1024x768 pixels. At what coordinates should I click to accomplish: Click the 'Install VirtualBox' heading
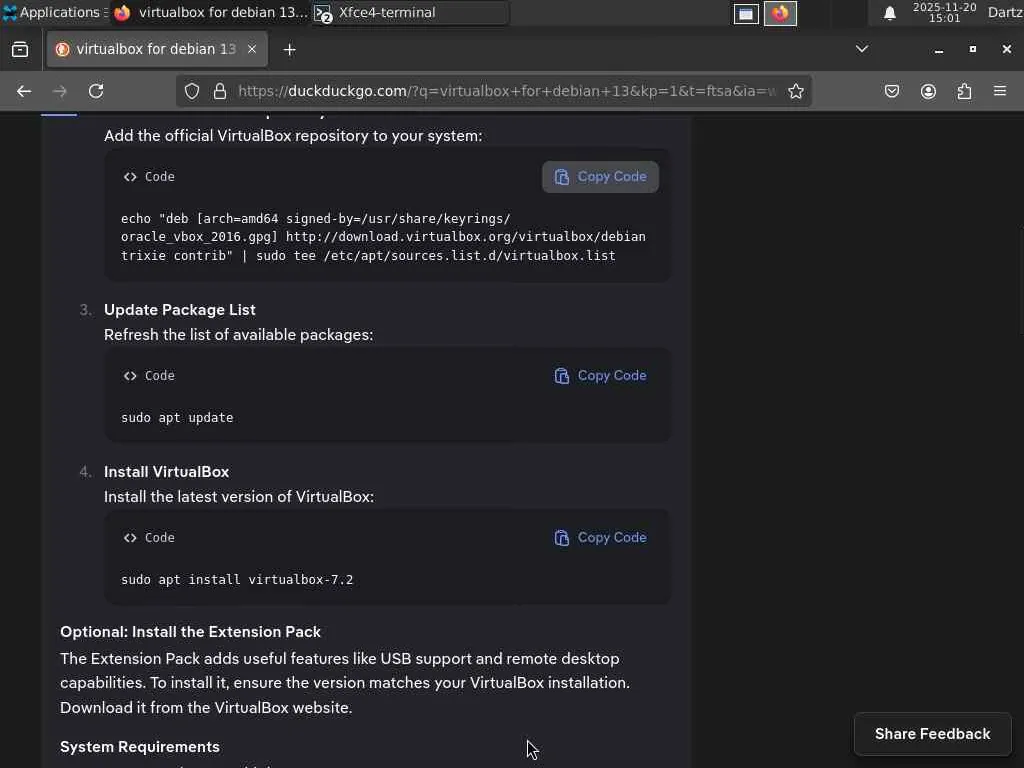point(167,472)
